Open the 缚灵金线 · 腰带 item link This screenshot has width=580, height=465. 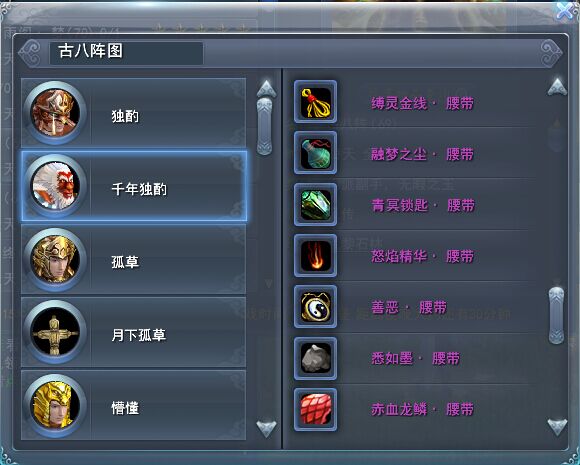(422, 104)
